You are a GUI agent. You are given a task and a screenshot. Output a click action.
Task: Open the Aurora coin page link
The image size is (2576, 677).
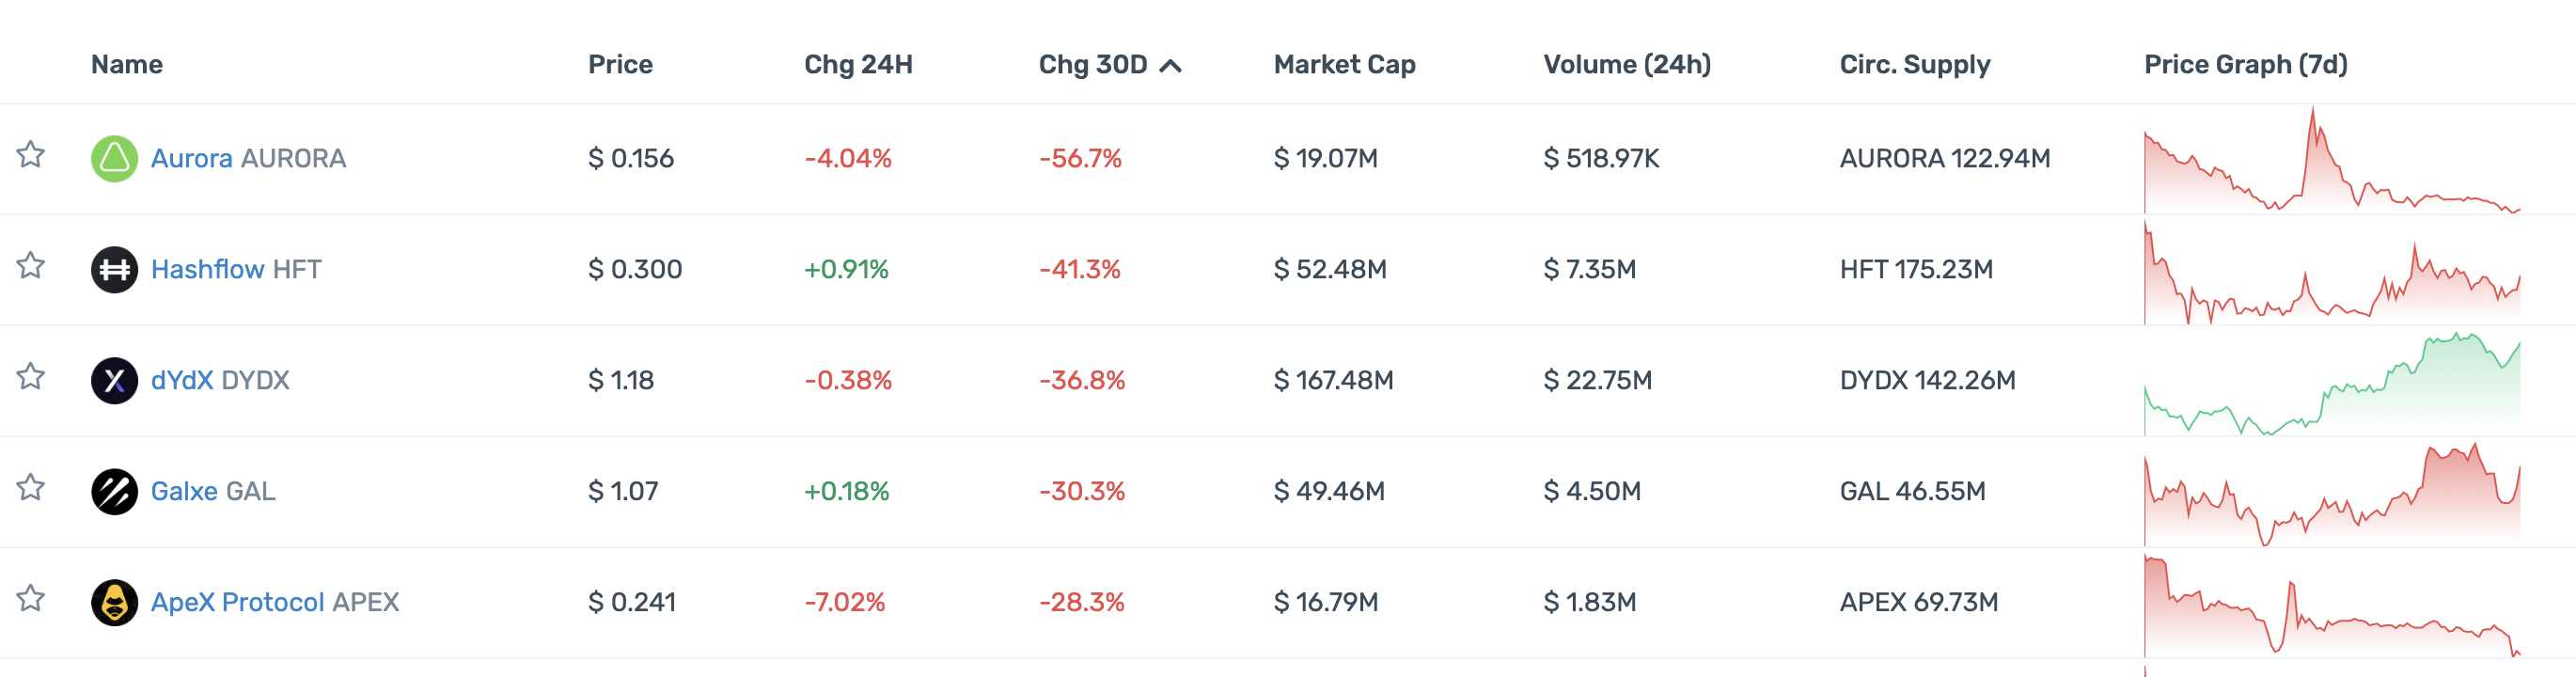(x=192, y=158)
